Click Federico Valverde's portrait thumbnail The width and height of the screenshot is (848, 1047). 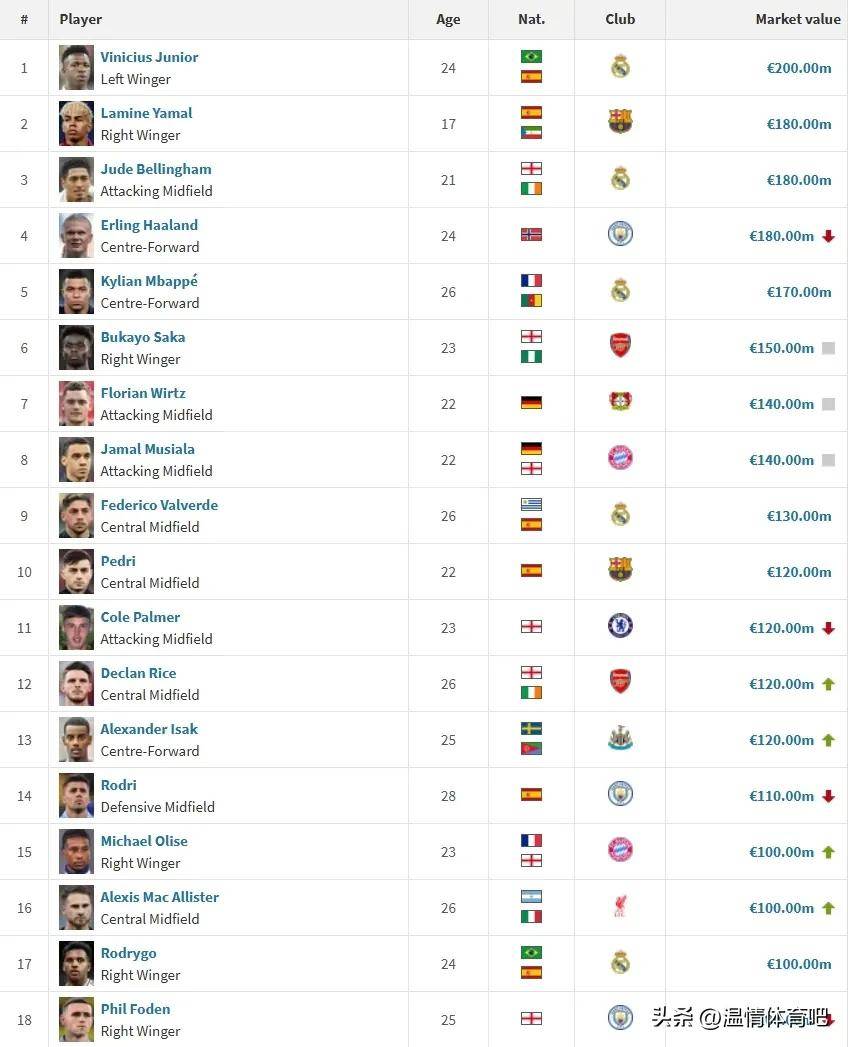76,515
